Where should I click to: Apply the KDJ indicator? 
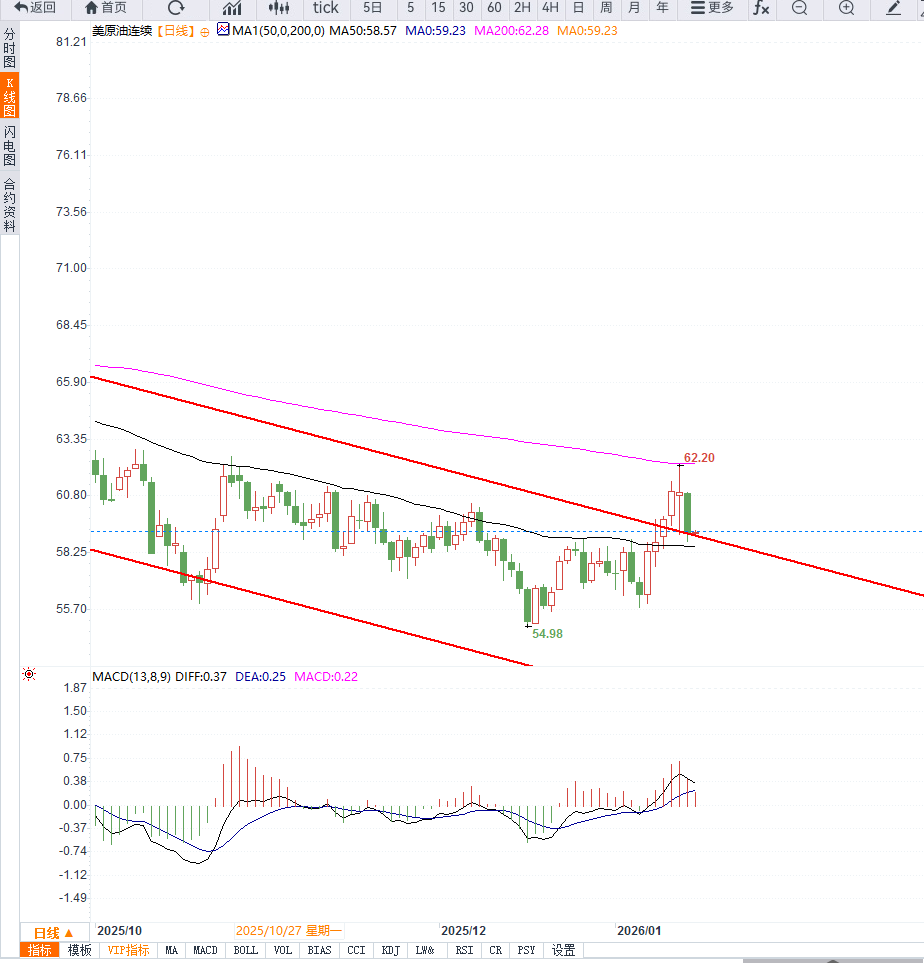pyautogui.click(x=391, y=950)
